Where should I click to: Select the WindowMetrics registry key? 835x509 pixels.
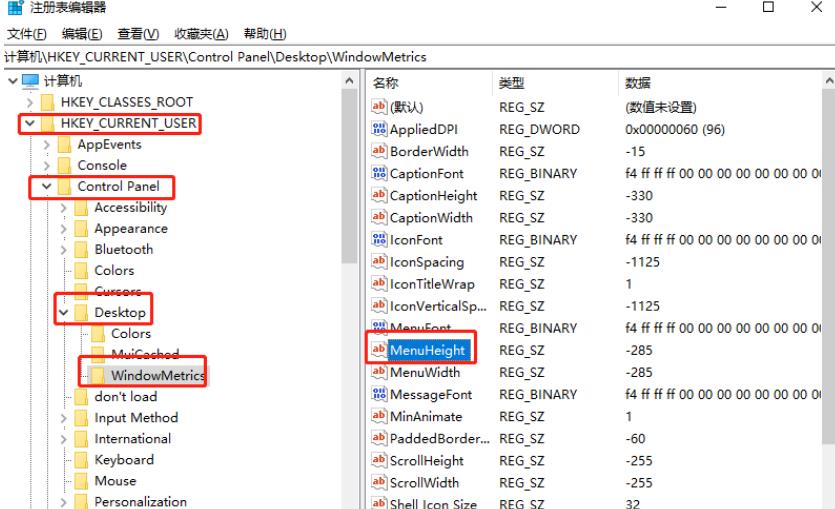pyautogui.click(x=157, y=376)
